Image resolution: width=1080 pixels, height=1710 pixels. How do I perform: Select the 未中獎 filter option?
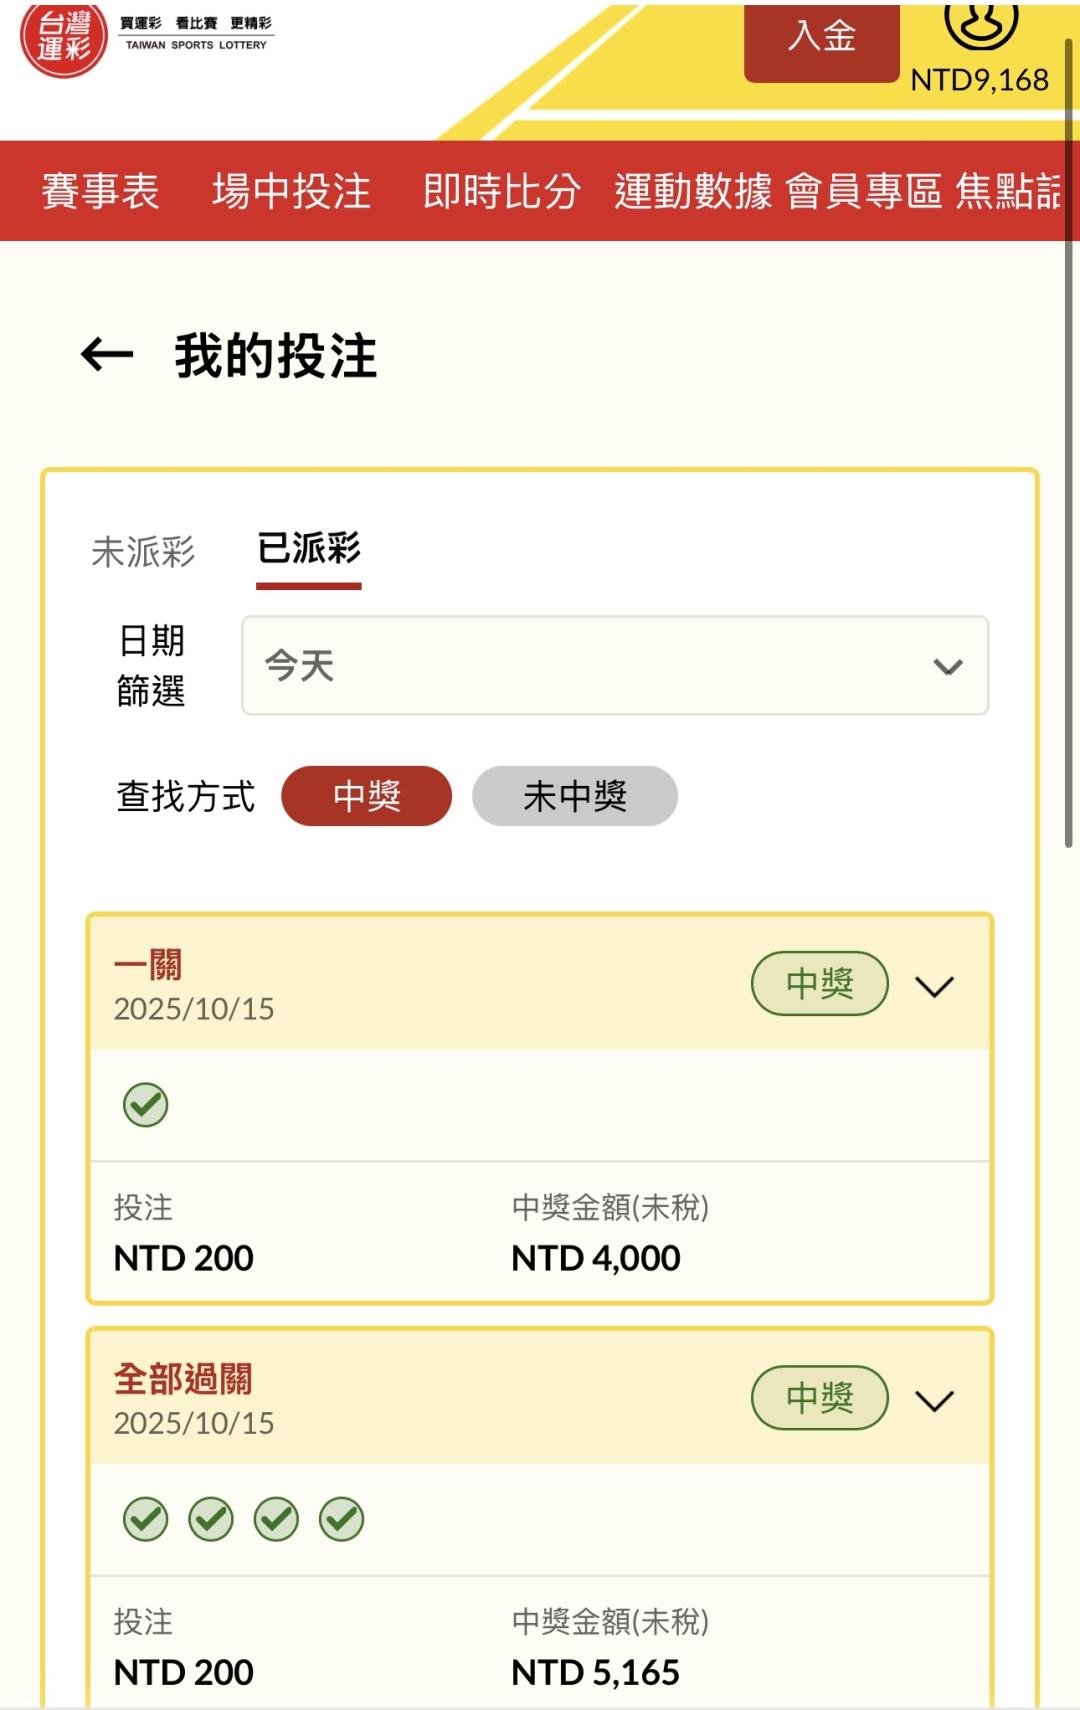(574, 796)
